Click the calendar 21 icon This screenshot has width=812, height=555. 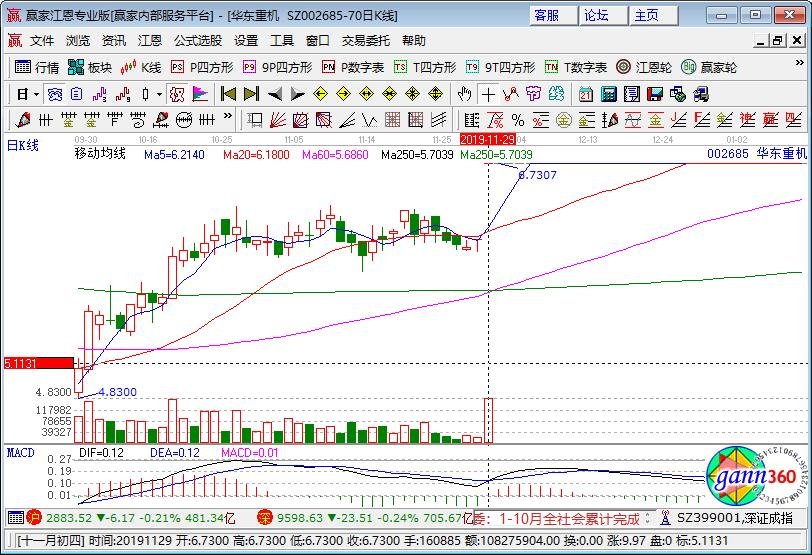point(586,94)
